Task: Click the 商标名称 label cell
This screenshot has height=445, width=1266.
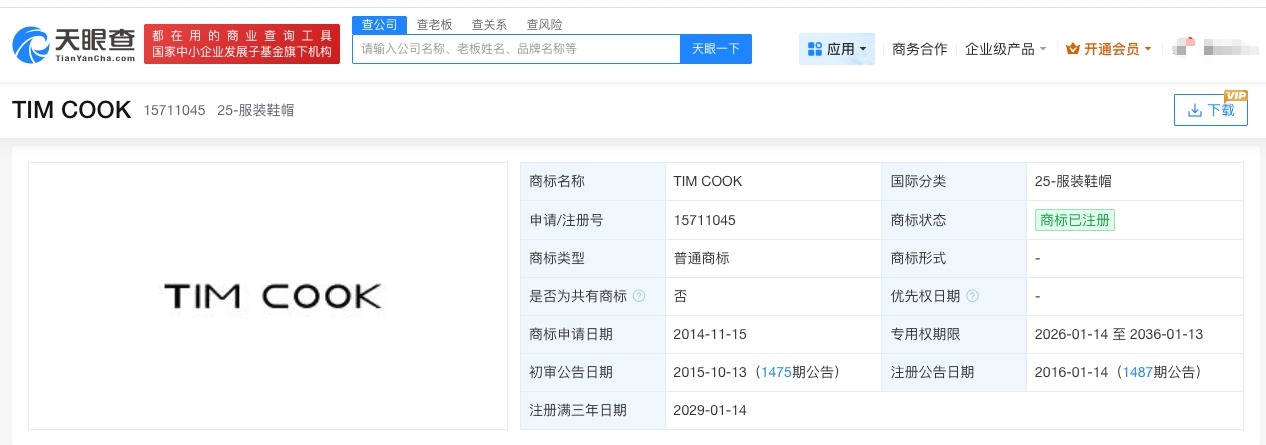Action: tap(593, 182)
